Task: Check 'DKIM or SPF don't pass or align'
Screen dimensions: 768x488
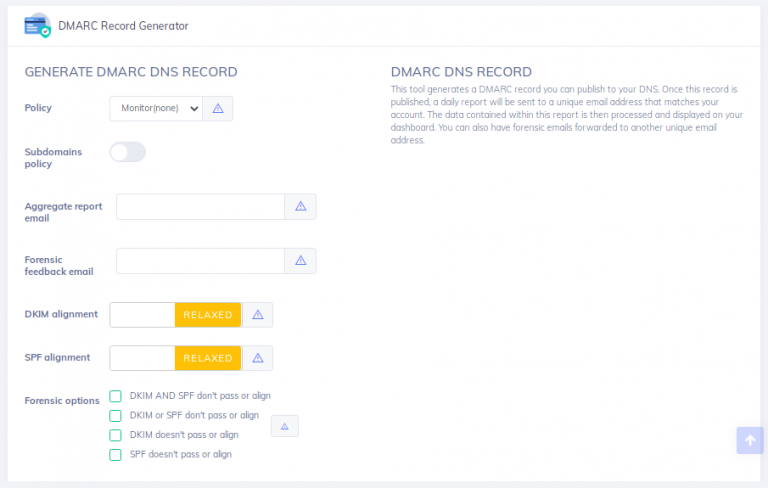Action: tap(116, 415)
